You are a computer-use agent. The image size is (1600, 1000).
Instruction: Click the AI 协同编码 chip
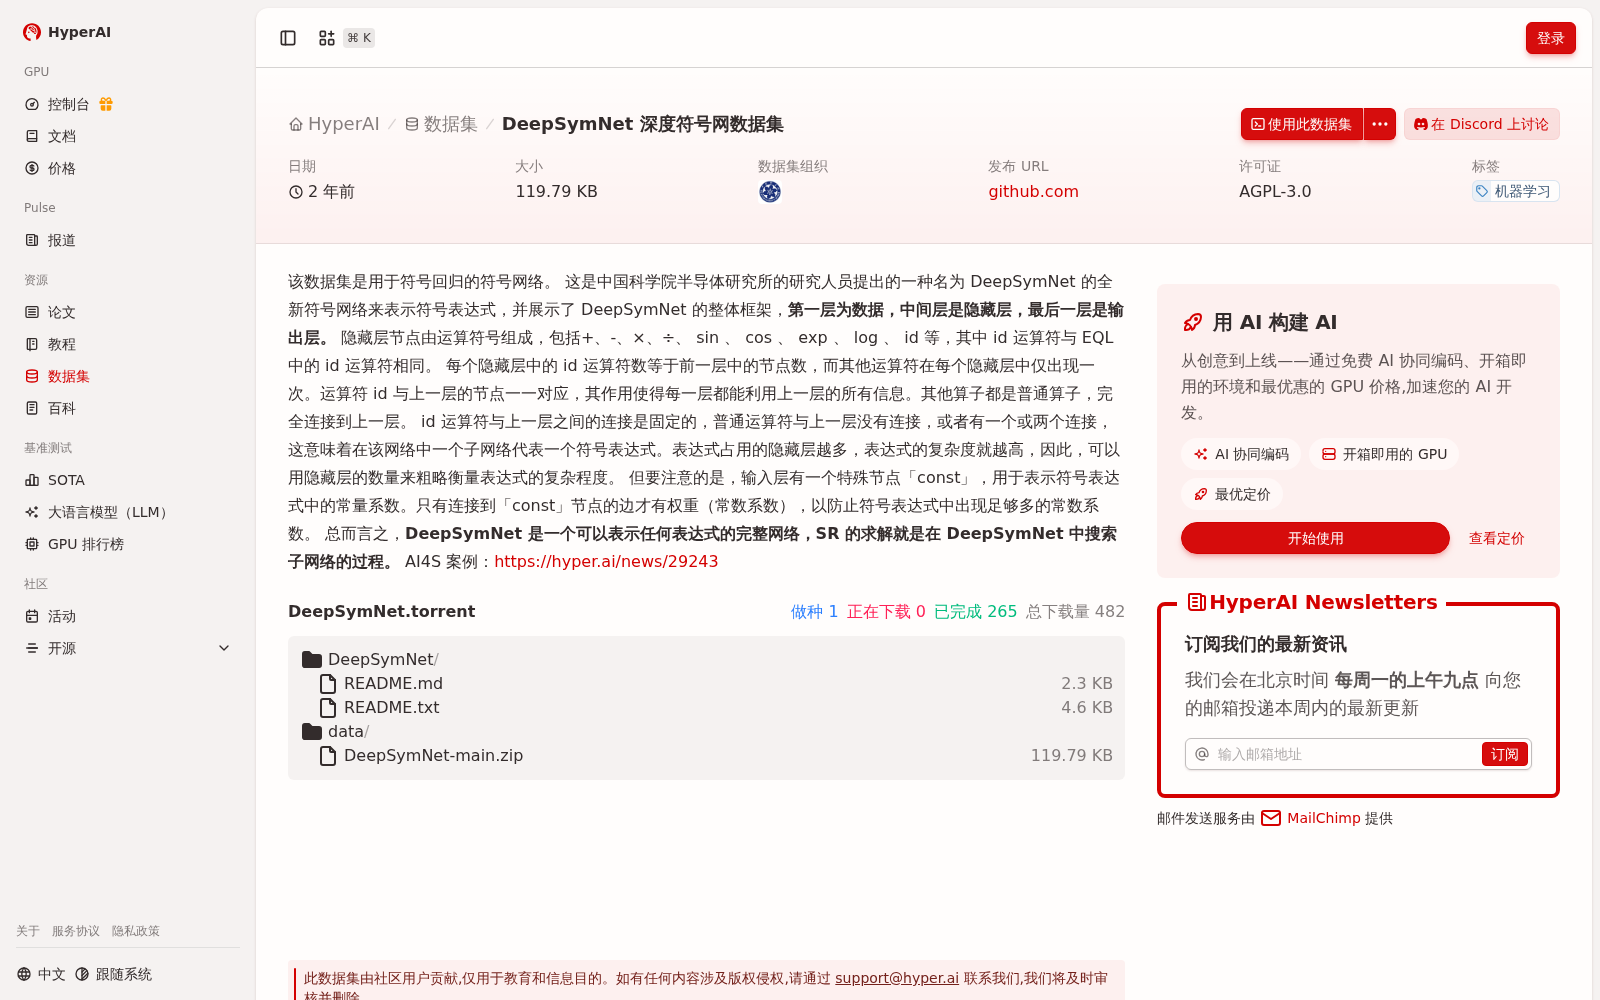coord(1241,454)
